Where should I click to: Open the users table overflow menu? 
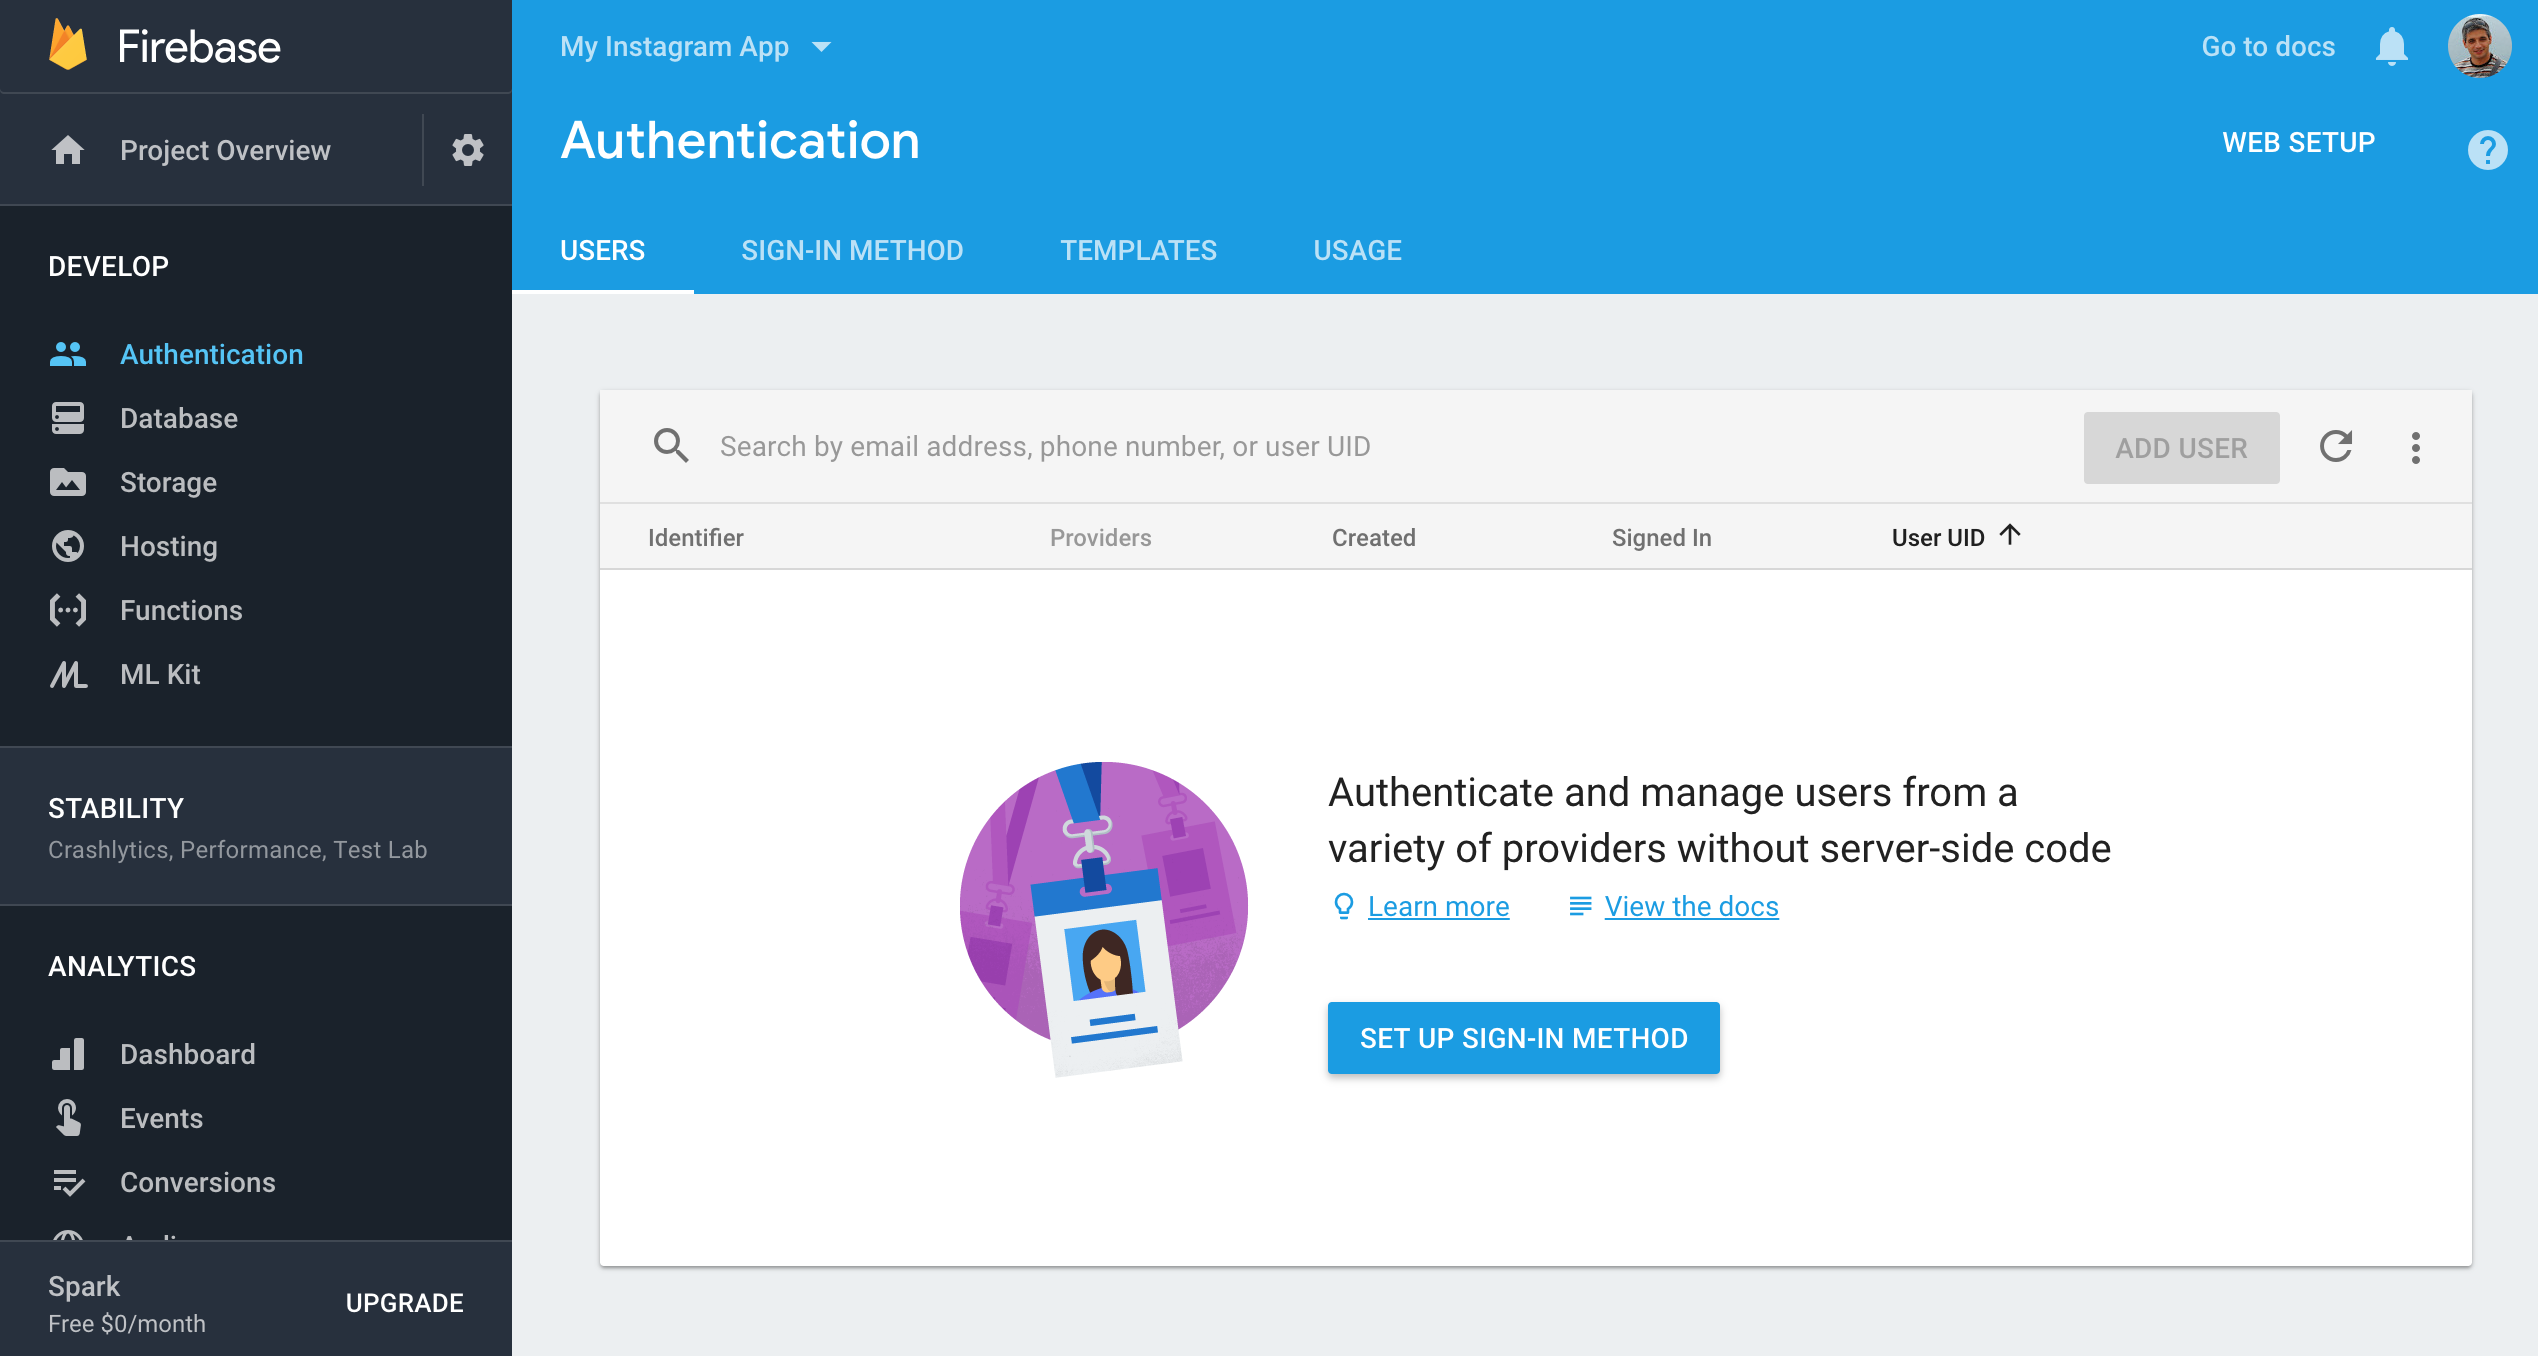[x=2416, y=447]
